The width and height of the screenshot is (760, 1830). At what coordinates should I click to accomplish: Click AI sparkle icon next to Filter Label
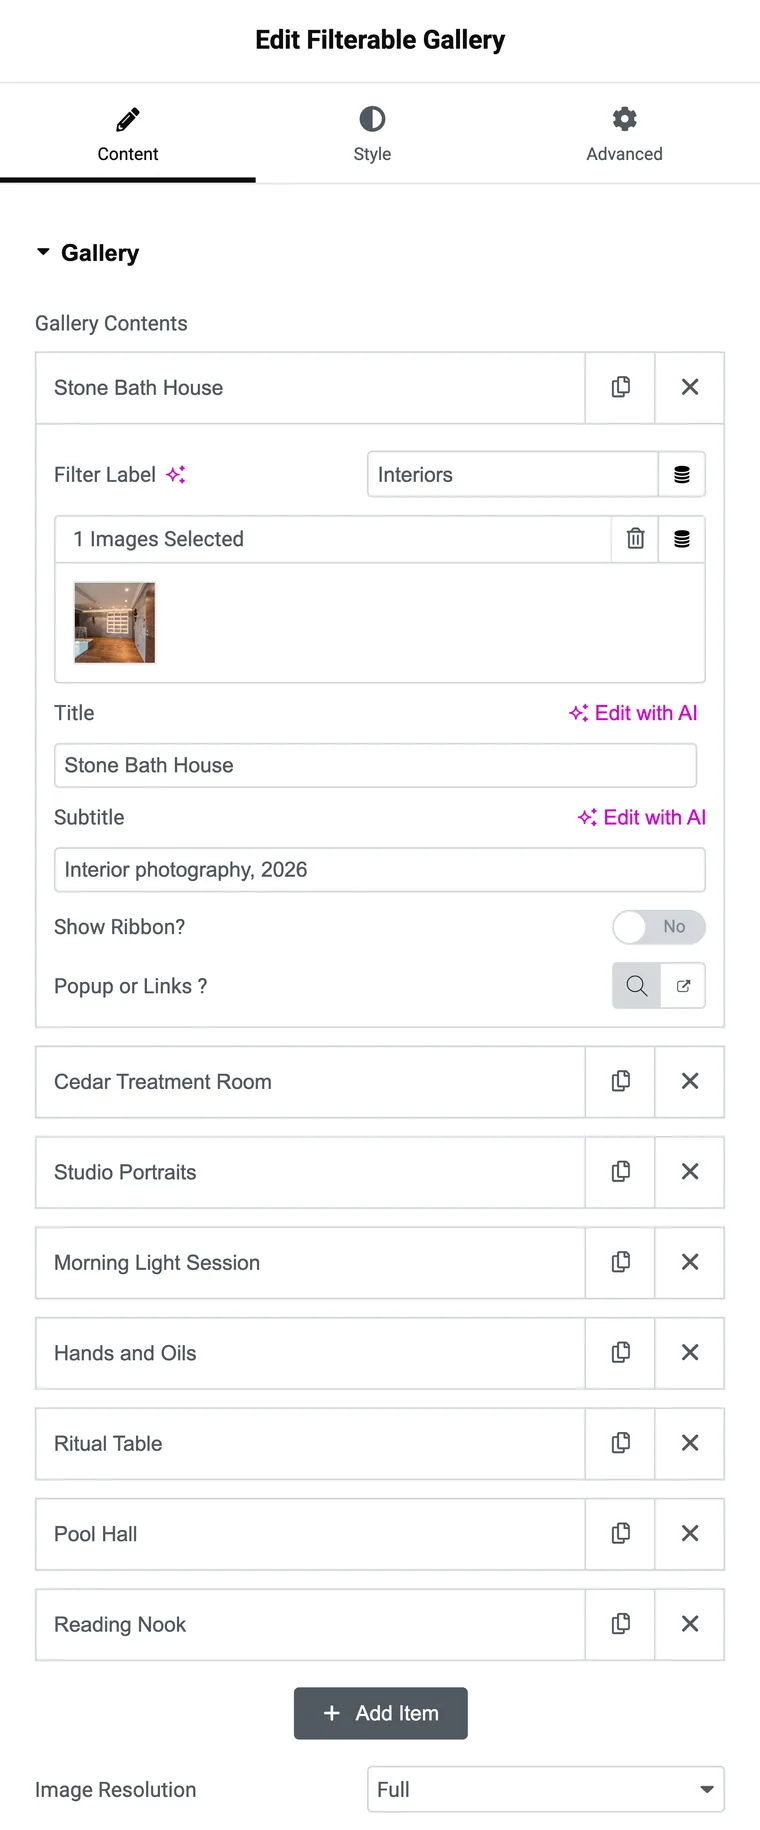pyautogui.click(x=176, y=475)
